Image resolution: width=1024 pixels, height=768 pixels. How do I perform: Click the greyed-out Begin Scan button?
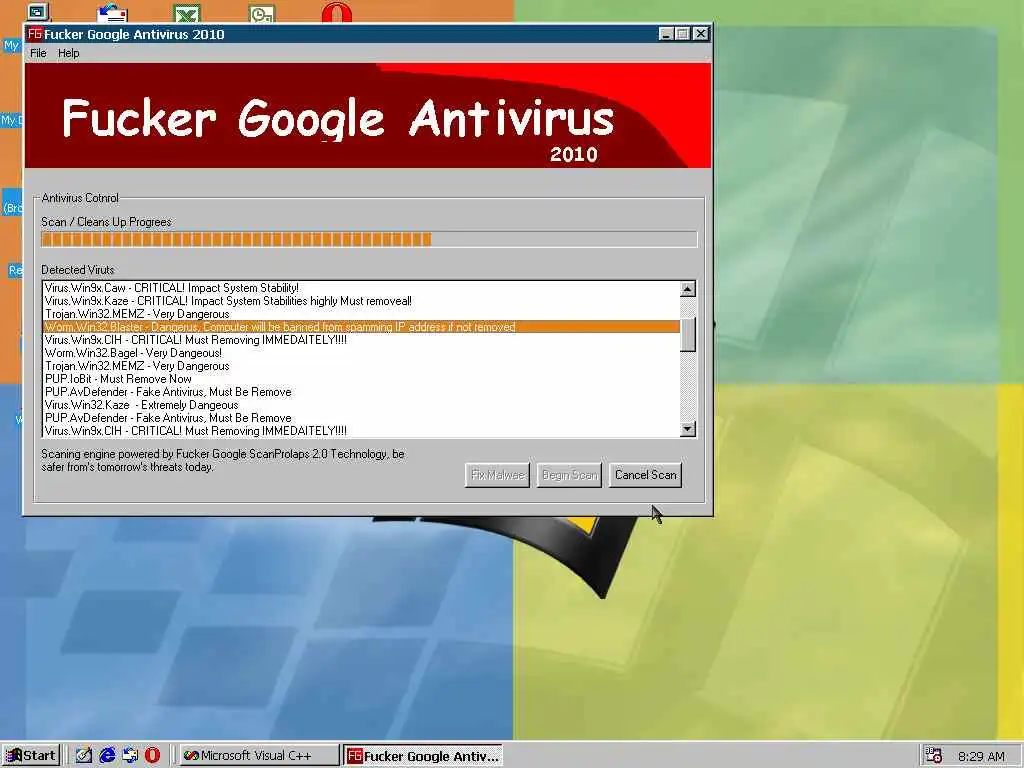point(569,475)
